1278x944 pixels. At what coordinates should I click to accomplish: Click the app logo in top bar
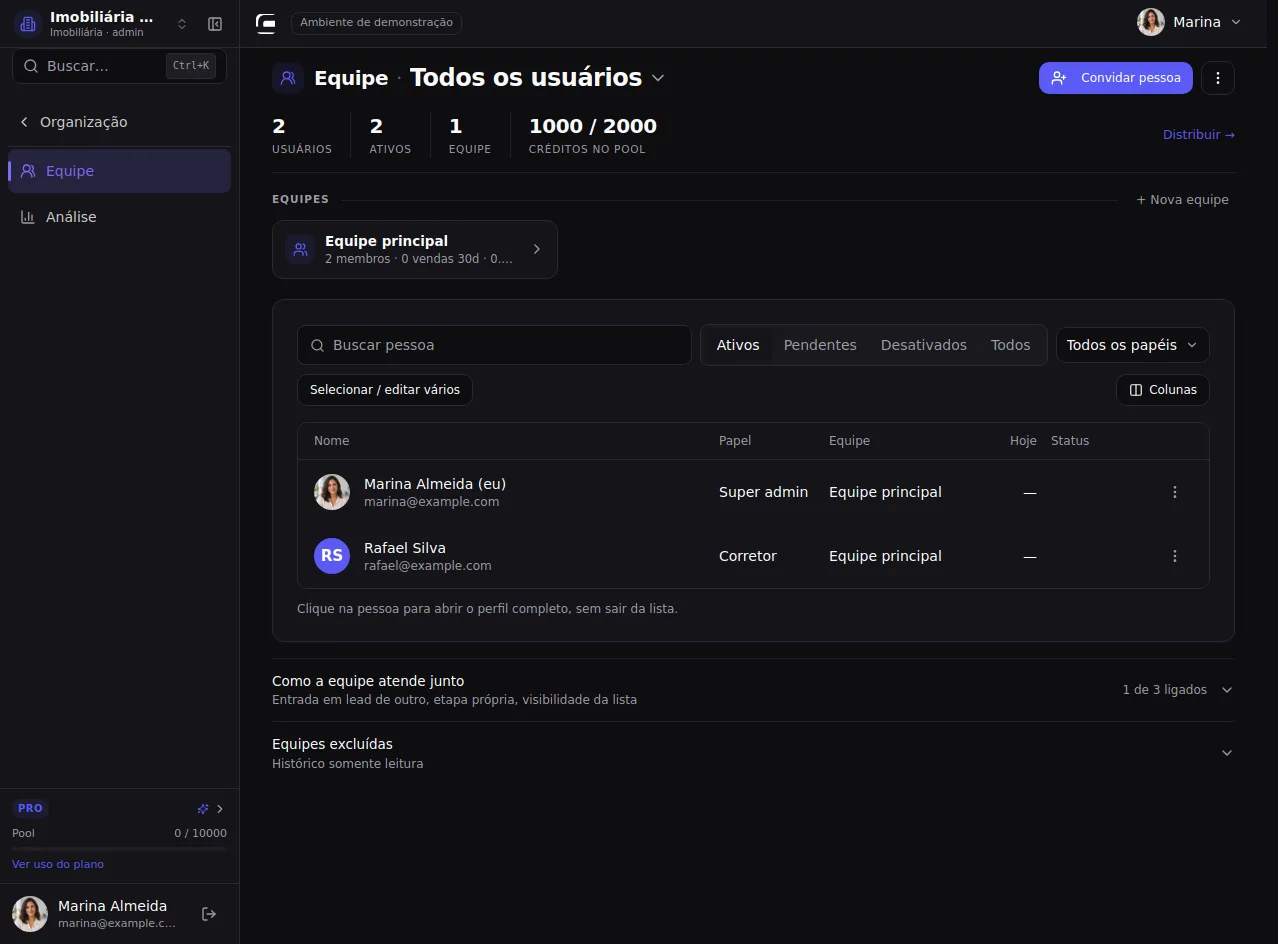265,23
